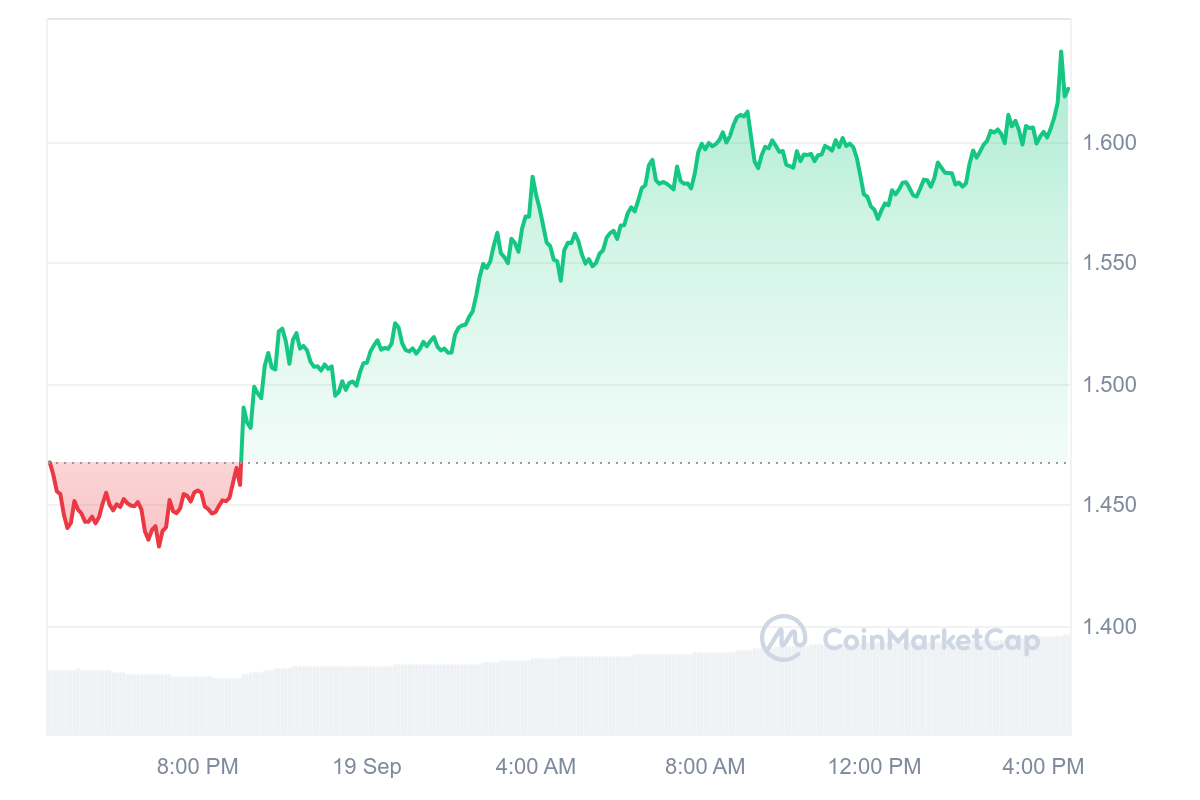Select the 1.400 price axis label
The image size is (1200, 800).
click(x=1110, y=627)
